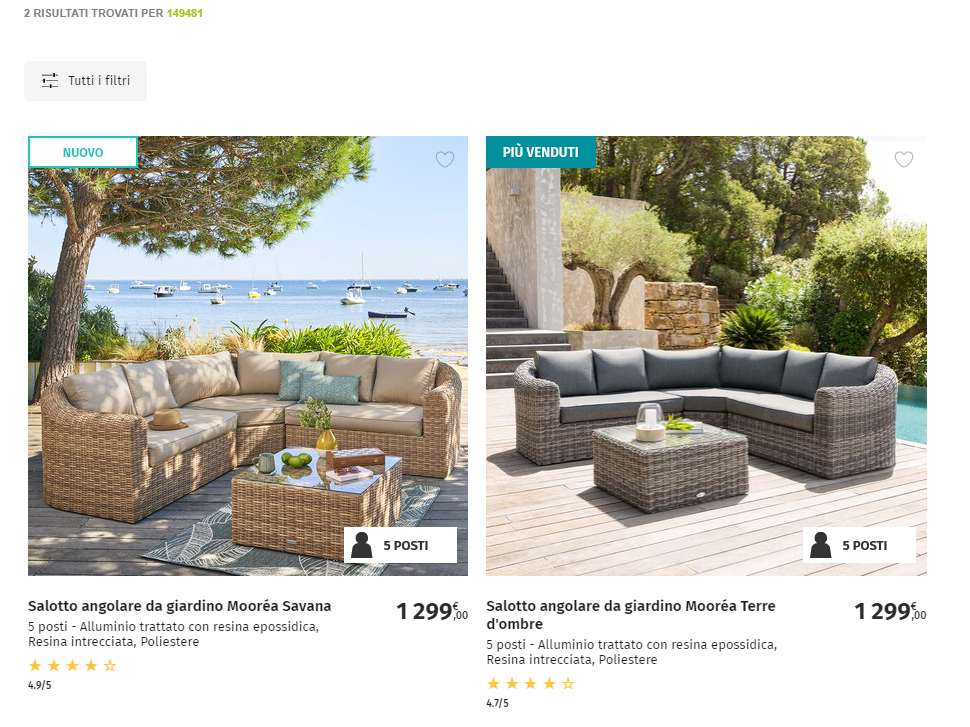
Task: Click the star rating of Mooréa Savana
Action: click(x=72, y=666)
